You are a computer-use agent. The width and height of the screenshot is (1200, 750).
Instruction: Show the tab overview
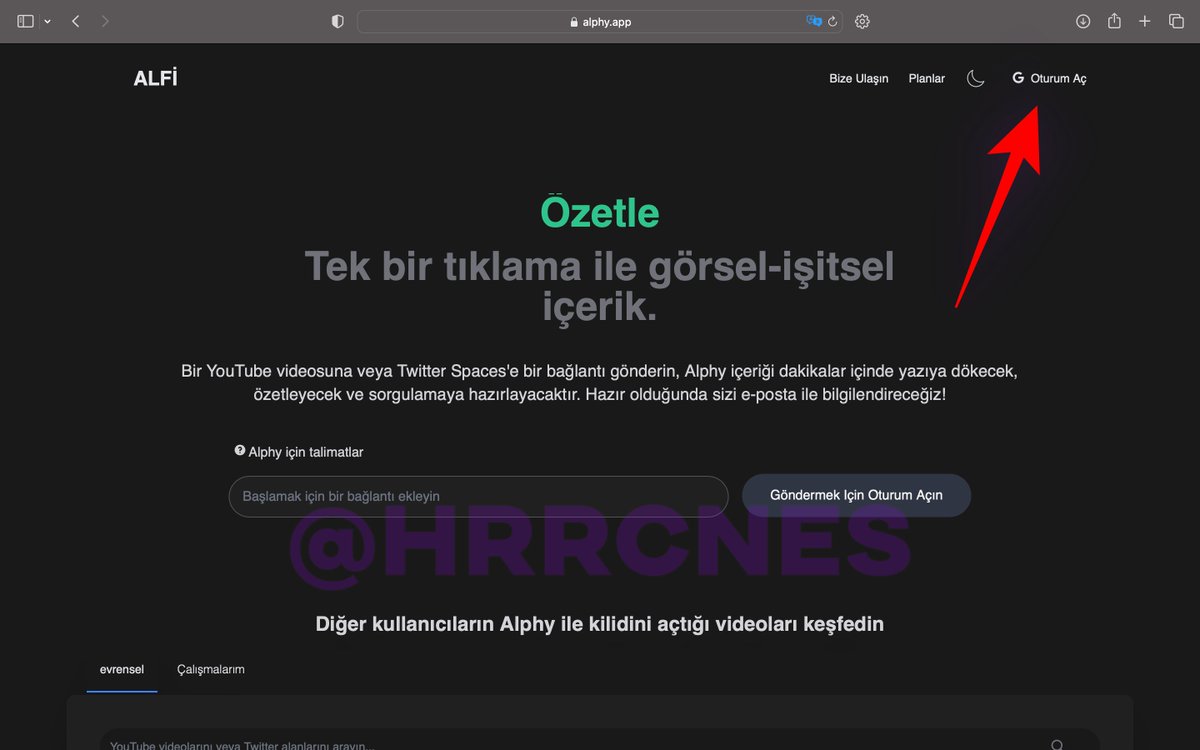click(x=1176, y=21)
